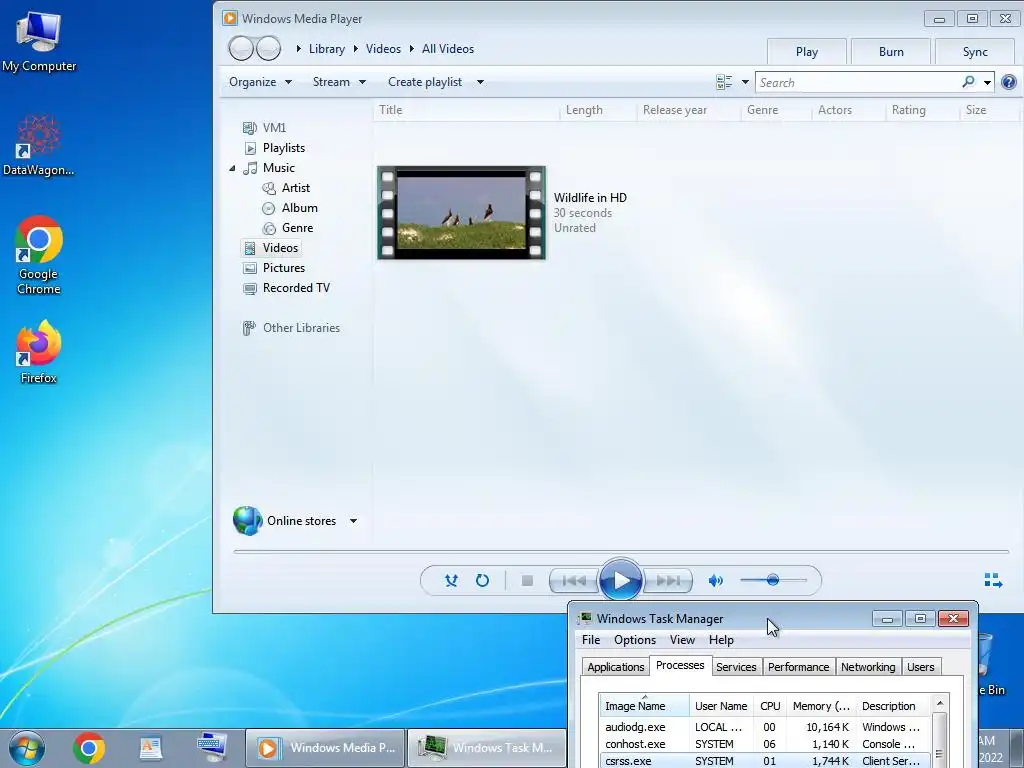Viewport: 1024px width, 768px height.
Task: Click the view options icon
Action: pyautogui.click(x=724, y=82)
